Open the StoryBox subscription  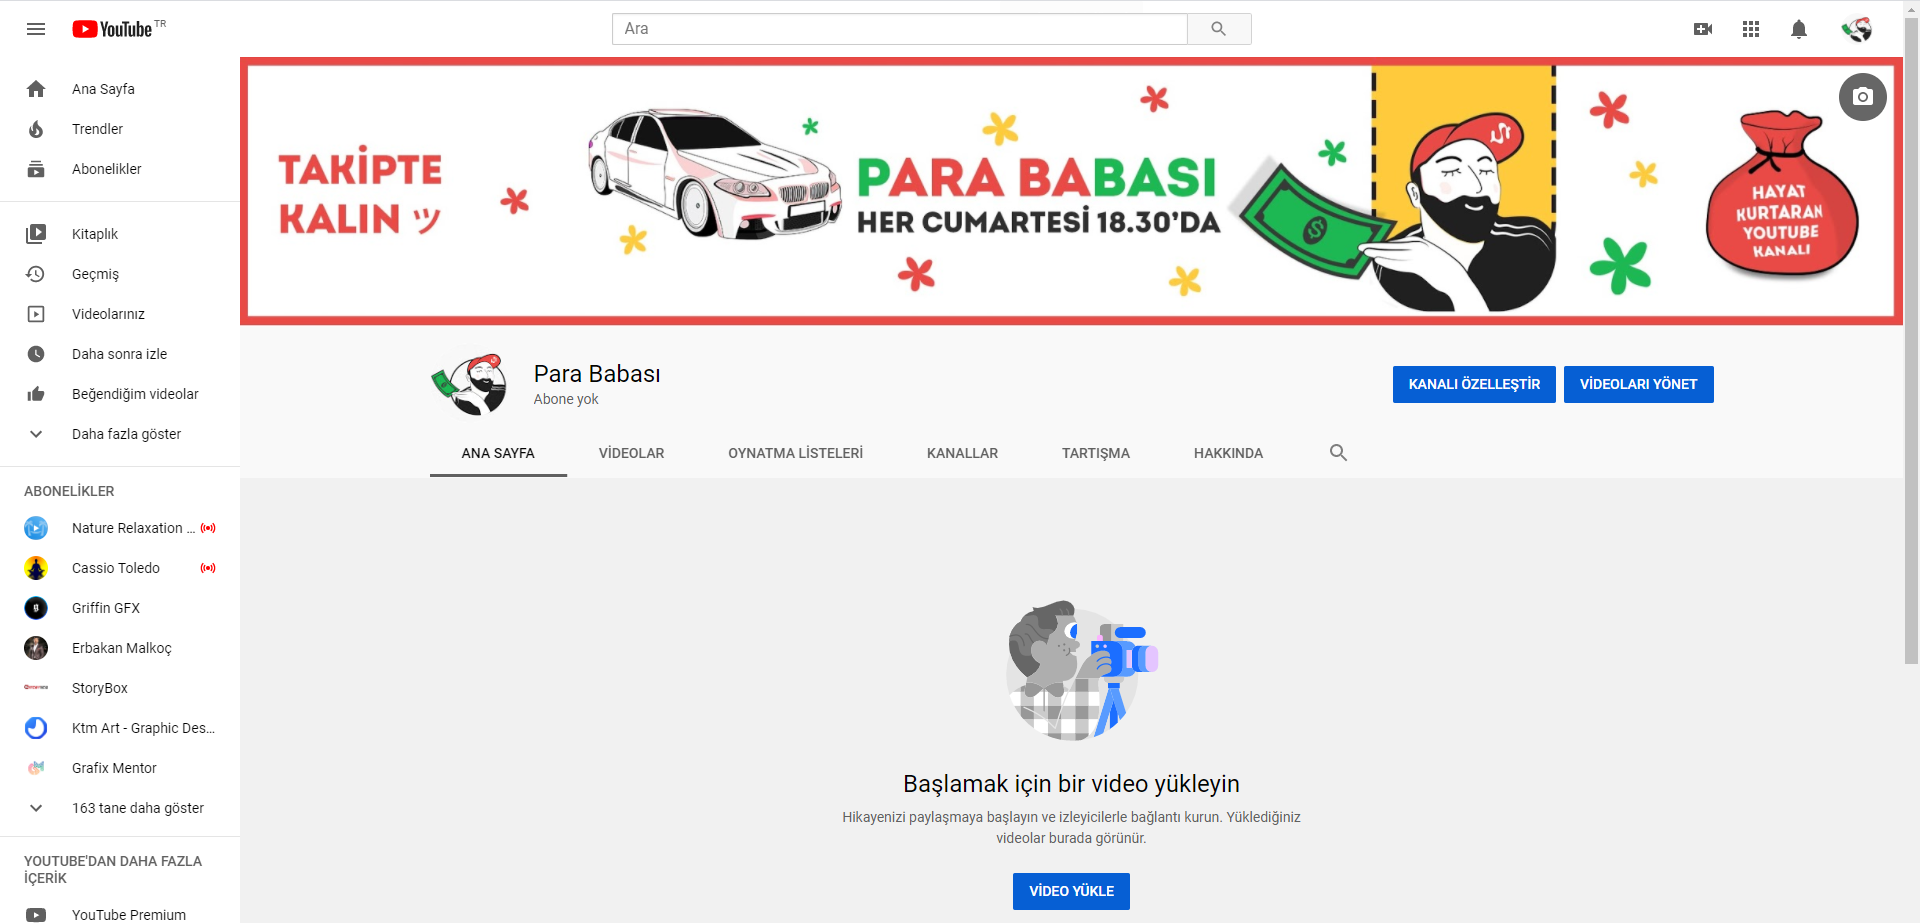click(x=120, y=688)
